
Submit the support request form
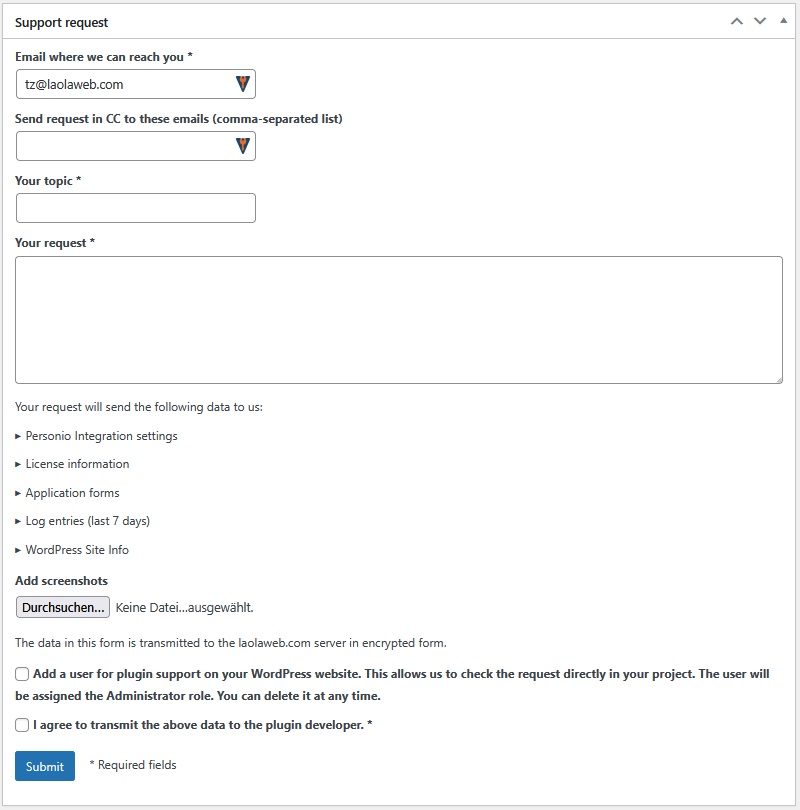point(45,766)
